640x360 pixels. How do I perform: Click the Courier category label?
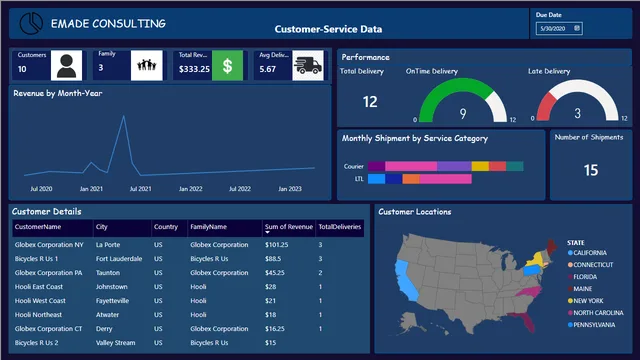tap(353, 166)
